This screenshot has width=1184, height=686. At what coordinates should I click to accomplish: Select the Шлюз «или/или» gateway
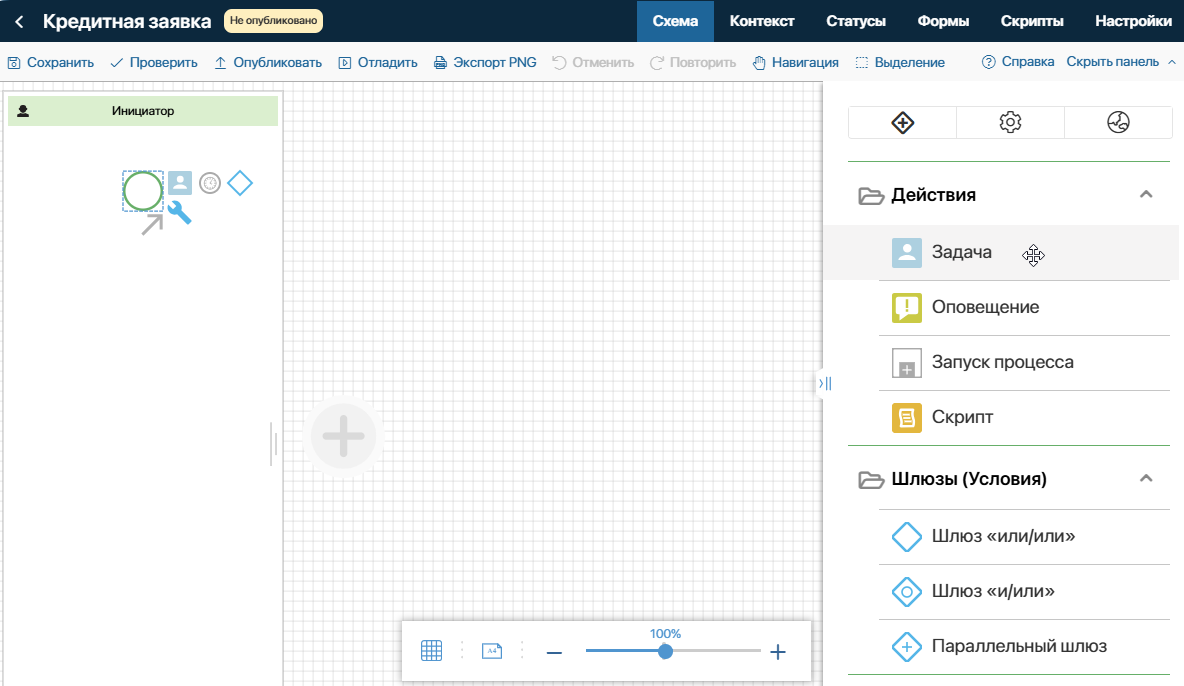click(1024, 537)
